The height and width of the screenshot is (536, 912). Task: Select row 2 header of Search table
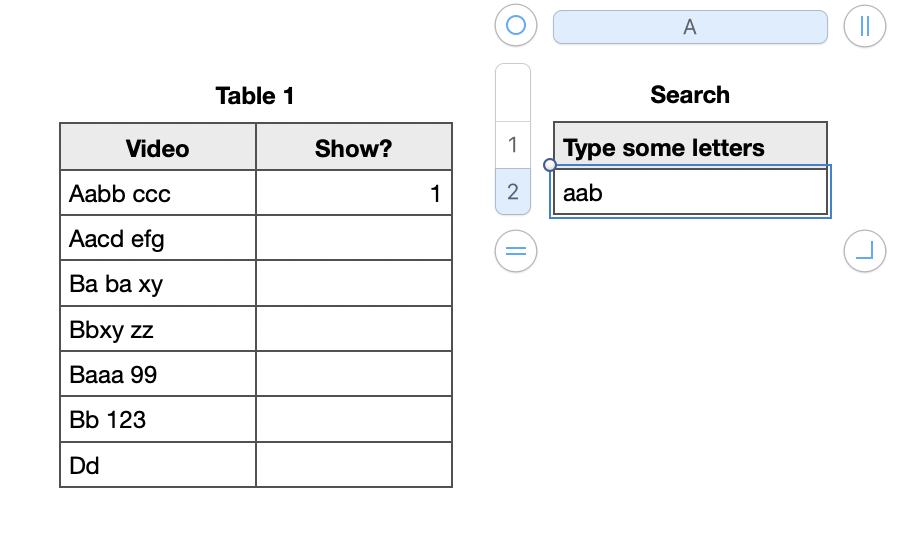coord(513,192)
